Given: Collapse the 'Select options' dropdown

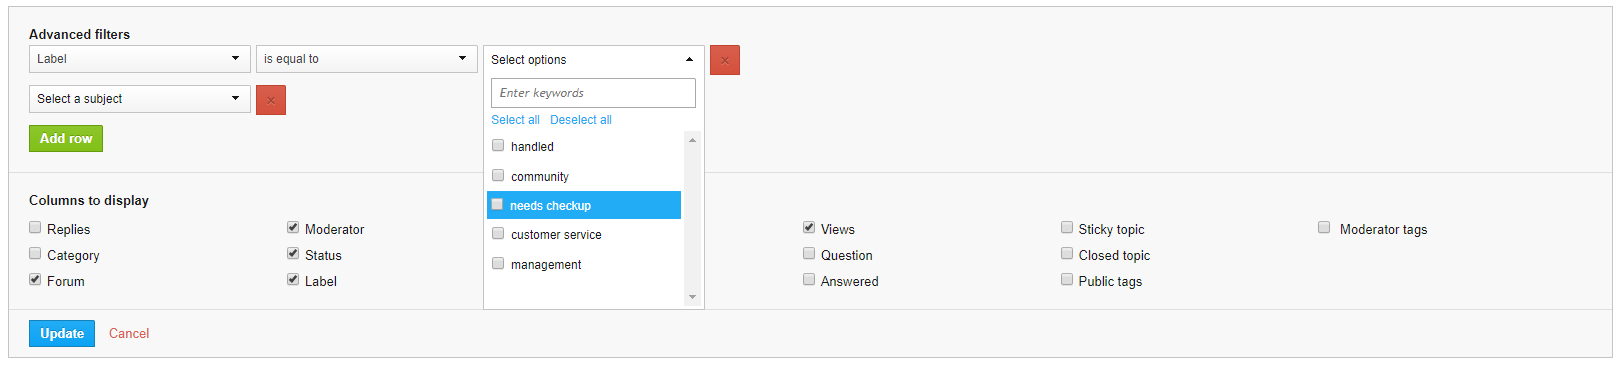Looking at the screenshot, I should pyautogui.click(x=594, y=60).
